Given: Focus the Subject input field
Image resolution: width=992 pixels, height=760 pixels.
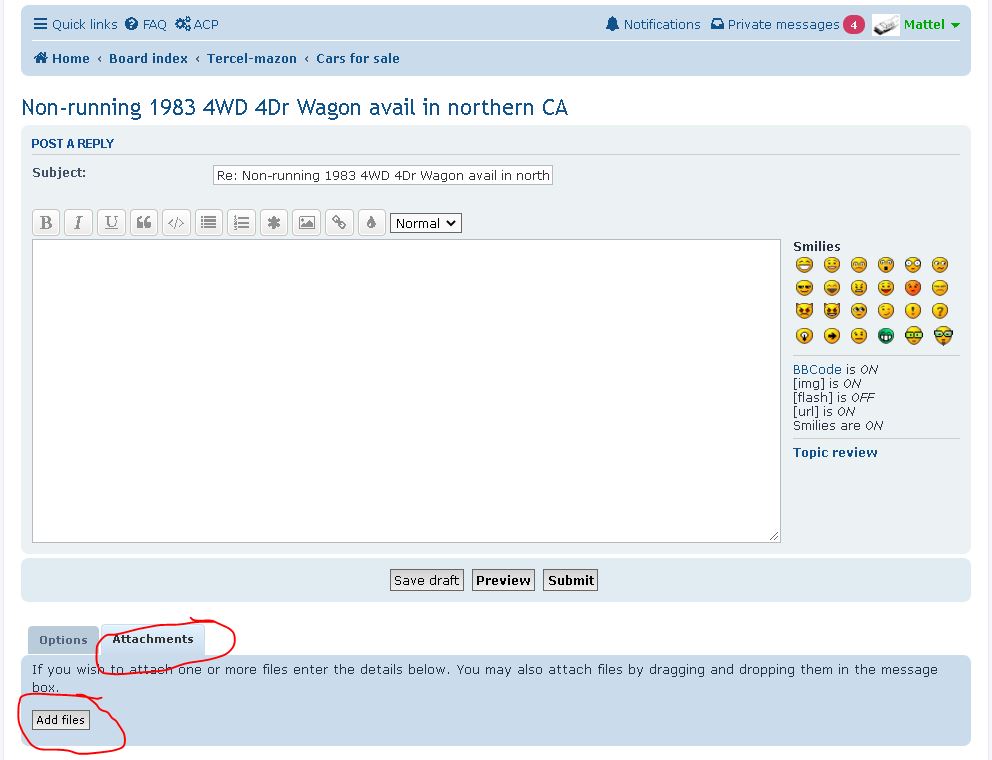Looking at the screenshot, I should [383, 175].
